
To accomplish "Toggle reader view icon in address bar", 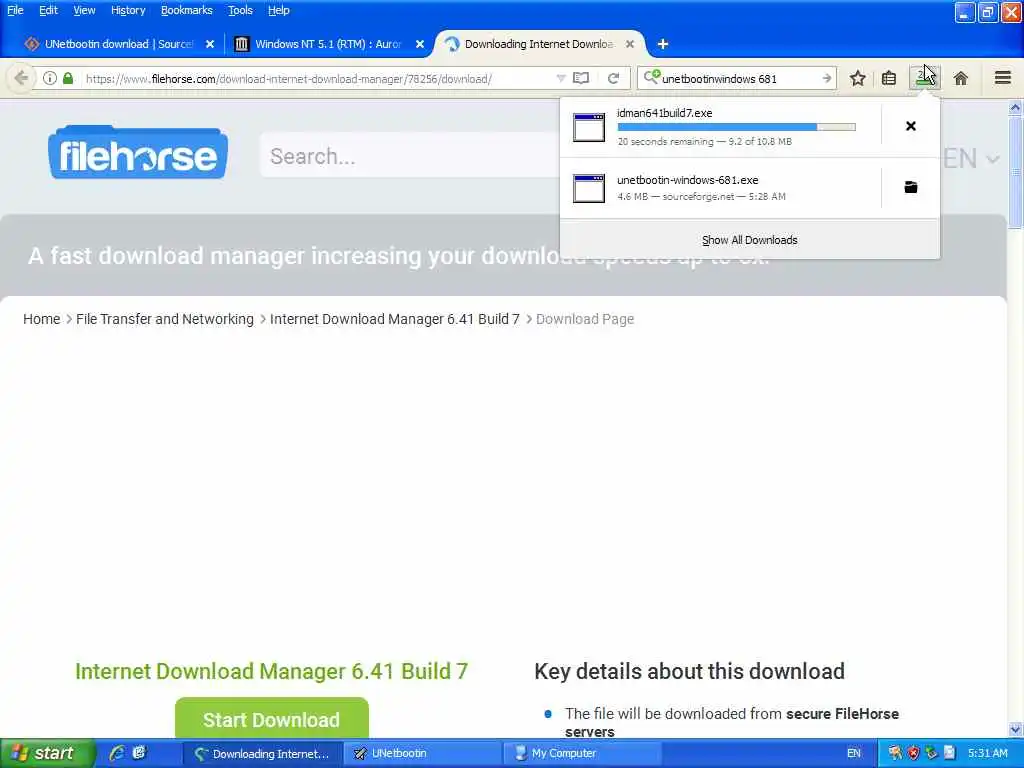I will coord(581,78).
